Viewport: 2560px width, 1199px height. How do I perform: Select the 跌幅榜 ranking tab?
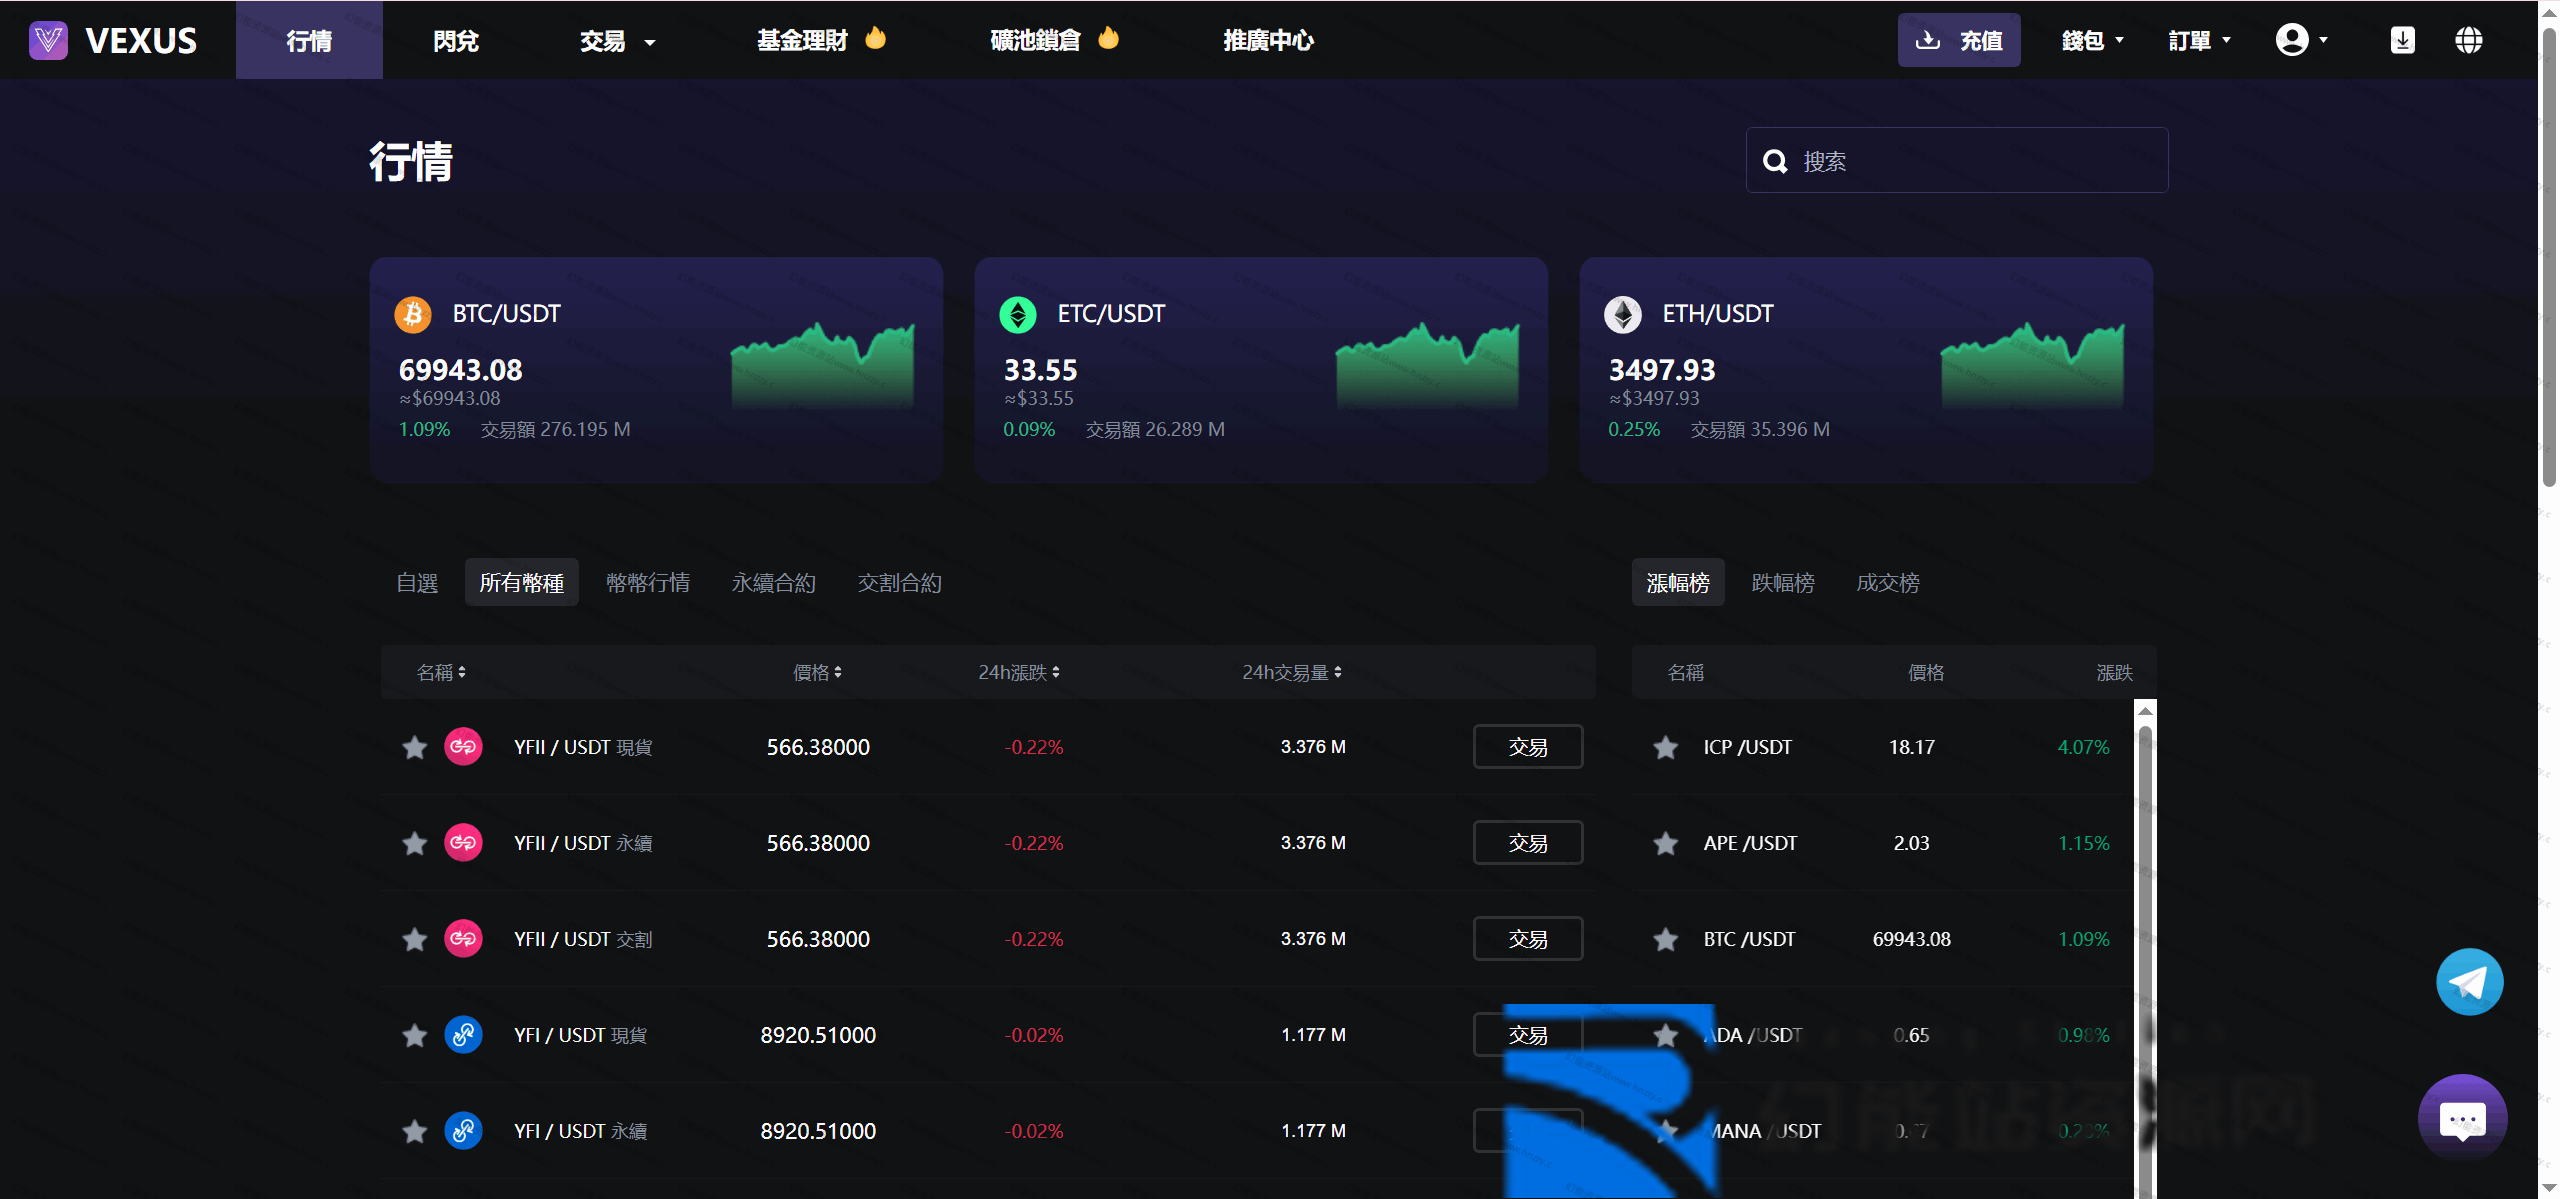click(1783, 582)
